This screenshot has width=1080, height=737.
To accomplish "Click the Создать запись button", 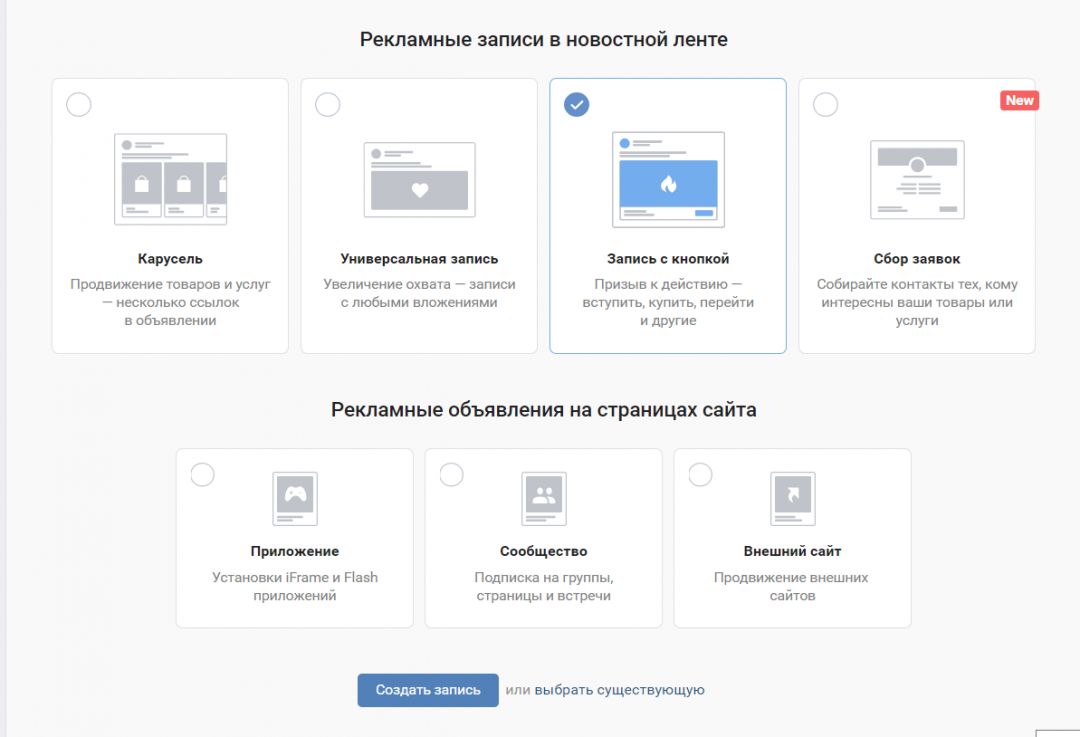I will pyautogui.click(x=428, y=689).
